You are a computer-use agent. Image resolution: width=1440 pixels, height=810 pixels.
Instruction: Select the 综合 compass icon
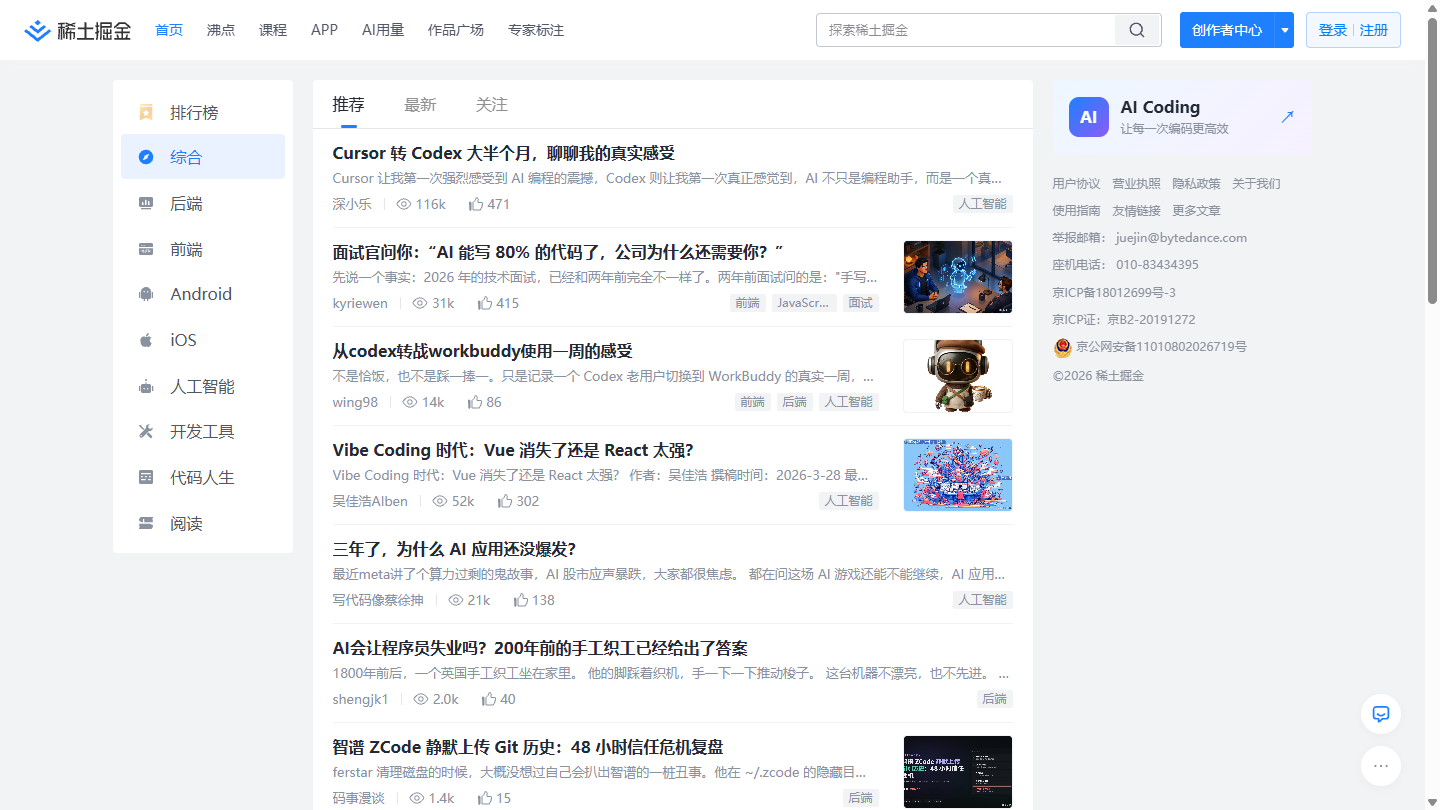146,157
